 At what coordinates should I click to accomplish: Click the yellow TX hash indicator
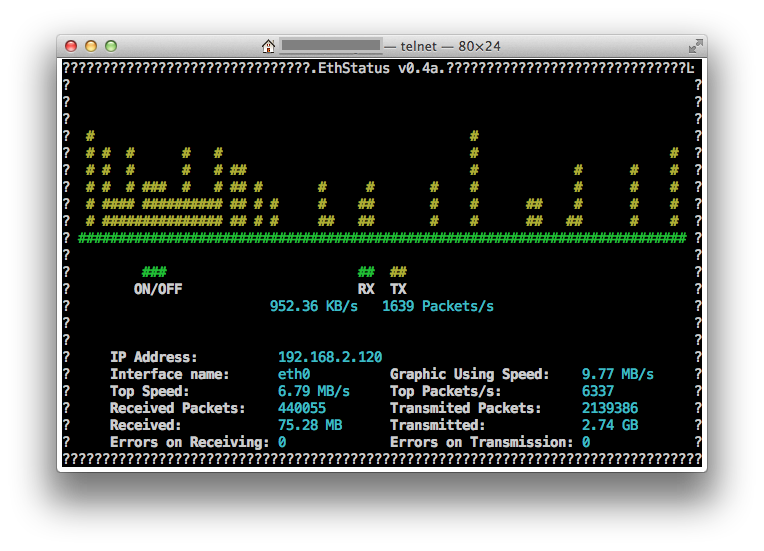tap(398, 272)
